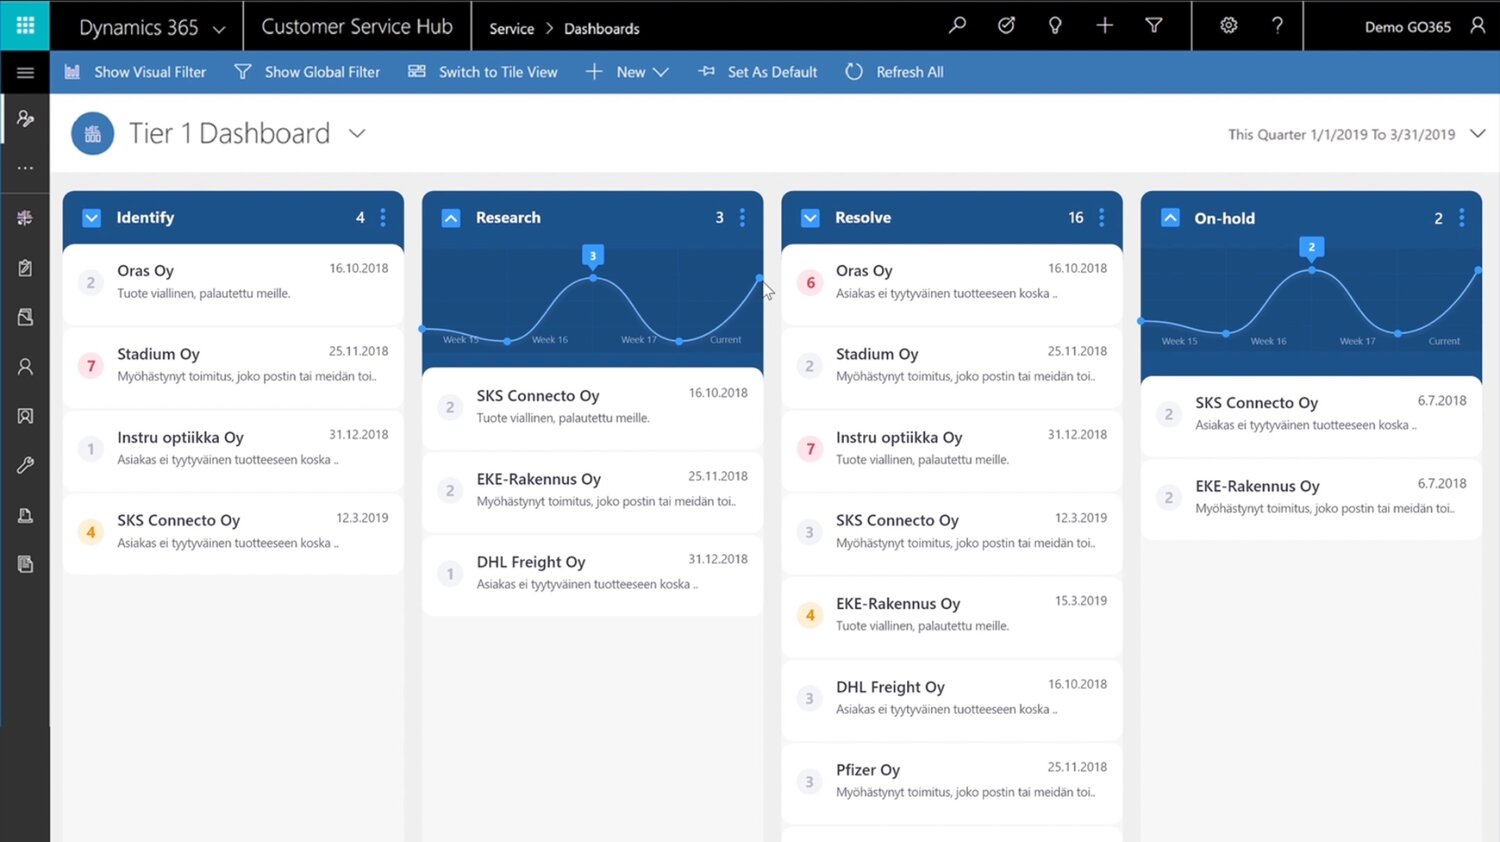Open Instru optiikka Oy case in Identify
The width and height of the screenshot is (1500, 842).
(x=233, y=449)
